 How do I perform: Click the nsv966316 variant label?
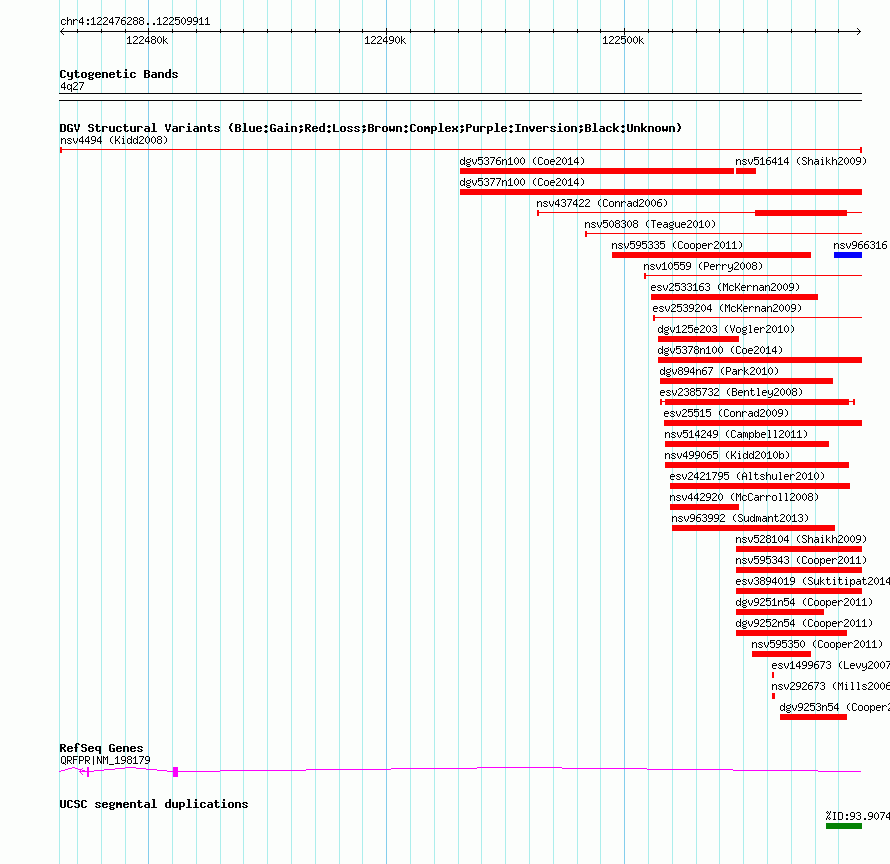coord(860,245)
